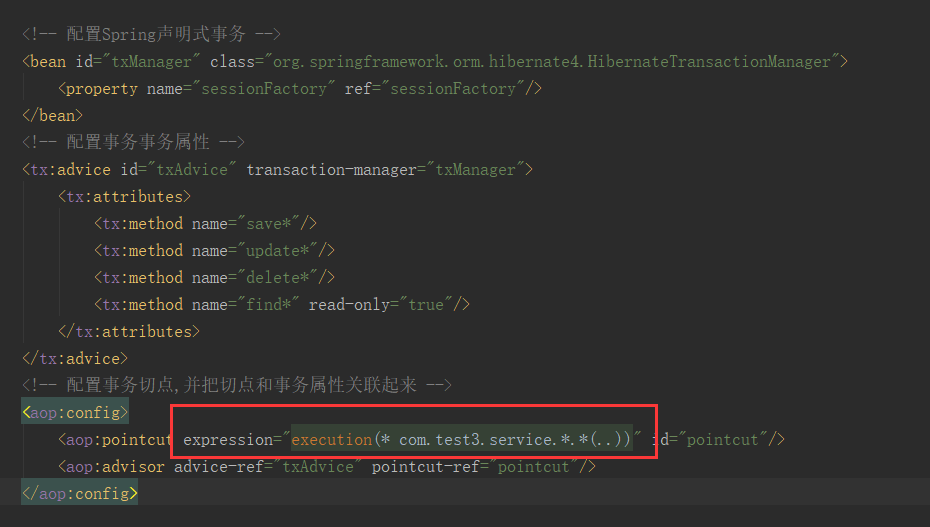Click the aop:advisor tag name
The width and height of the screenshot is (930, 527).
tap(115, 467)
